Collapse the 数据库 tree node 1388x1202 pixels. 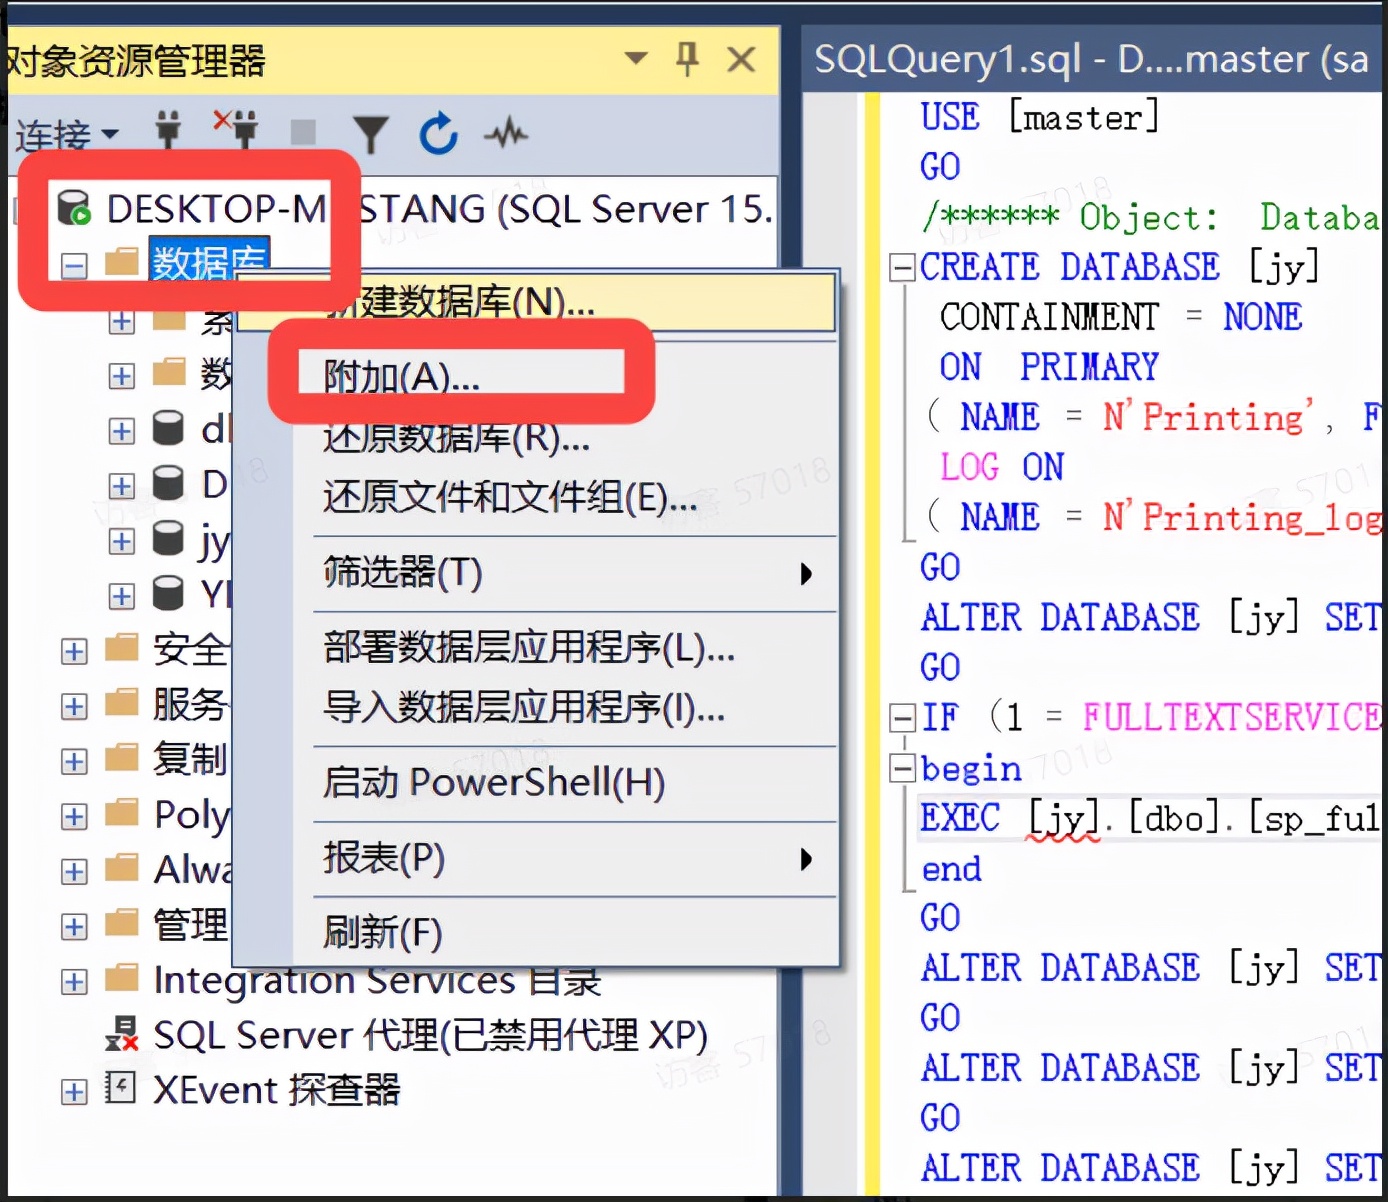coord(74,266)
